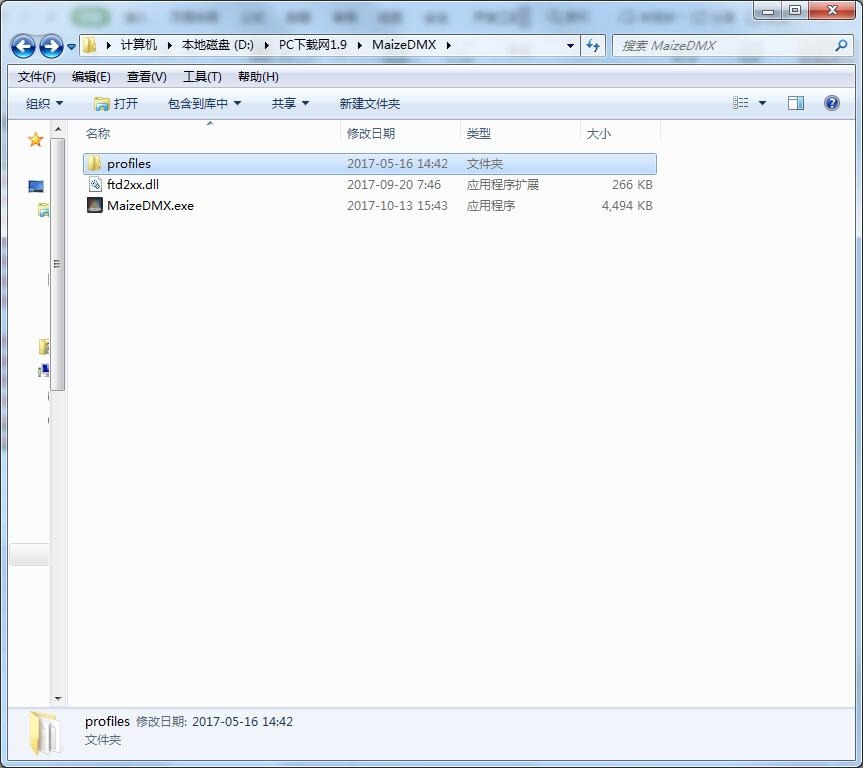The image size is (863, 768).
Task: Select the ftd2xx.dll file name
Action: 133,184
